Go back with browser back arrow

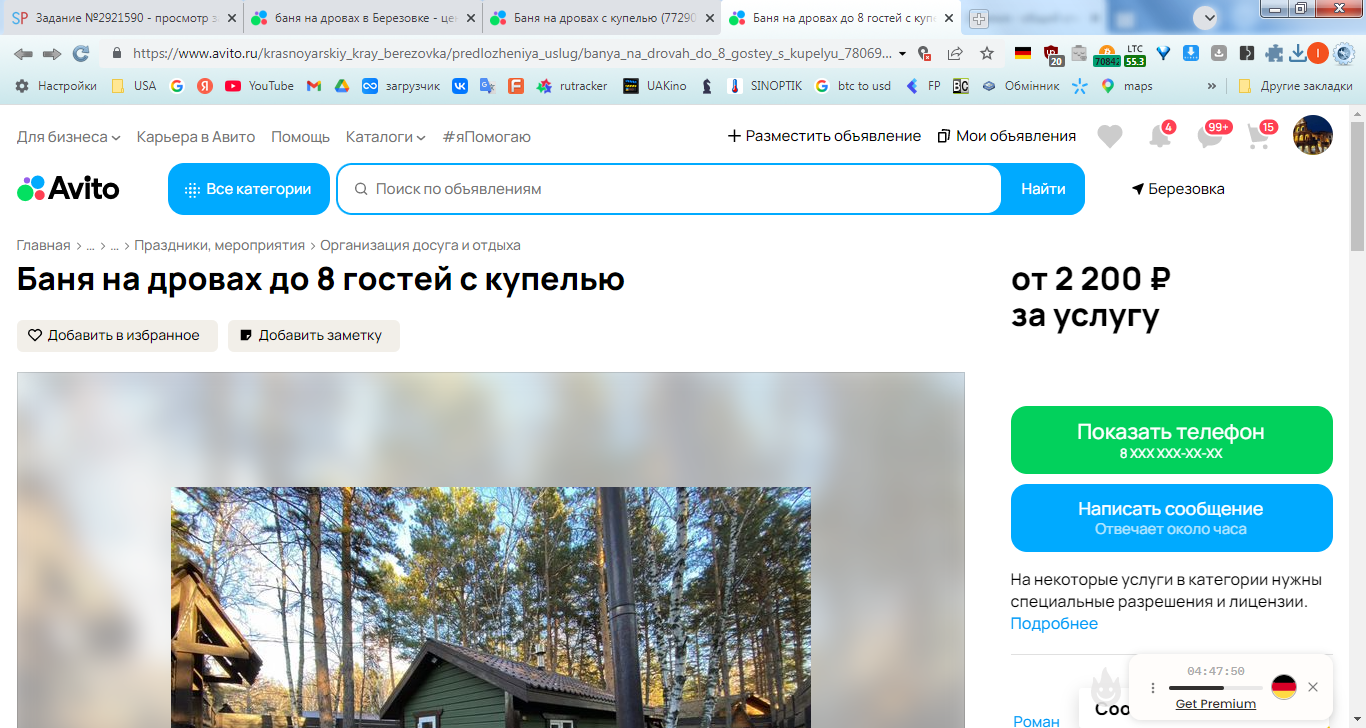point(23,53)
